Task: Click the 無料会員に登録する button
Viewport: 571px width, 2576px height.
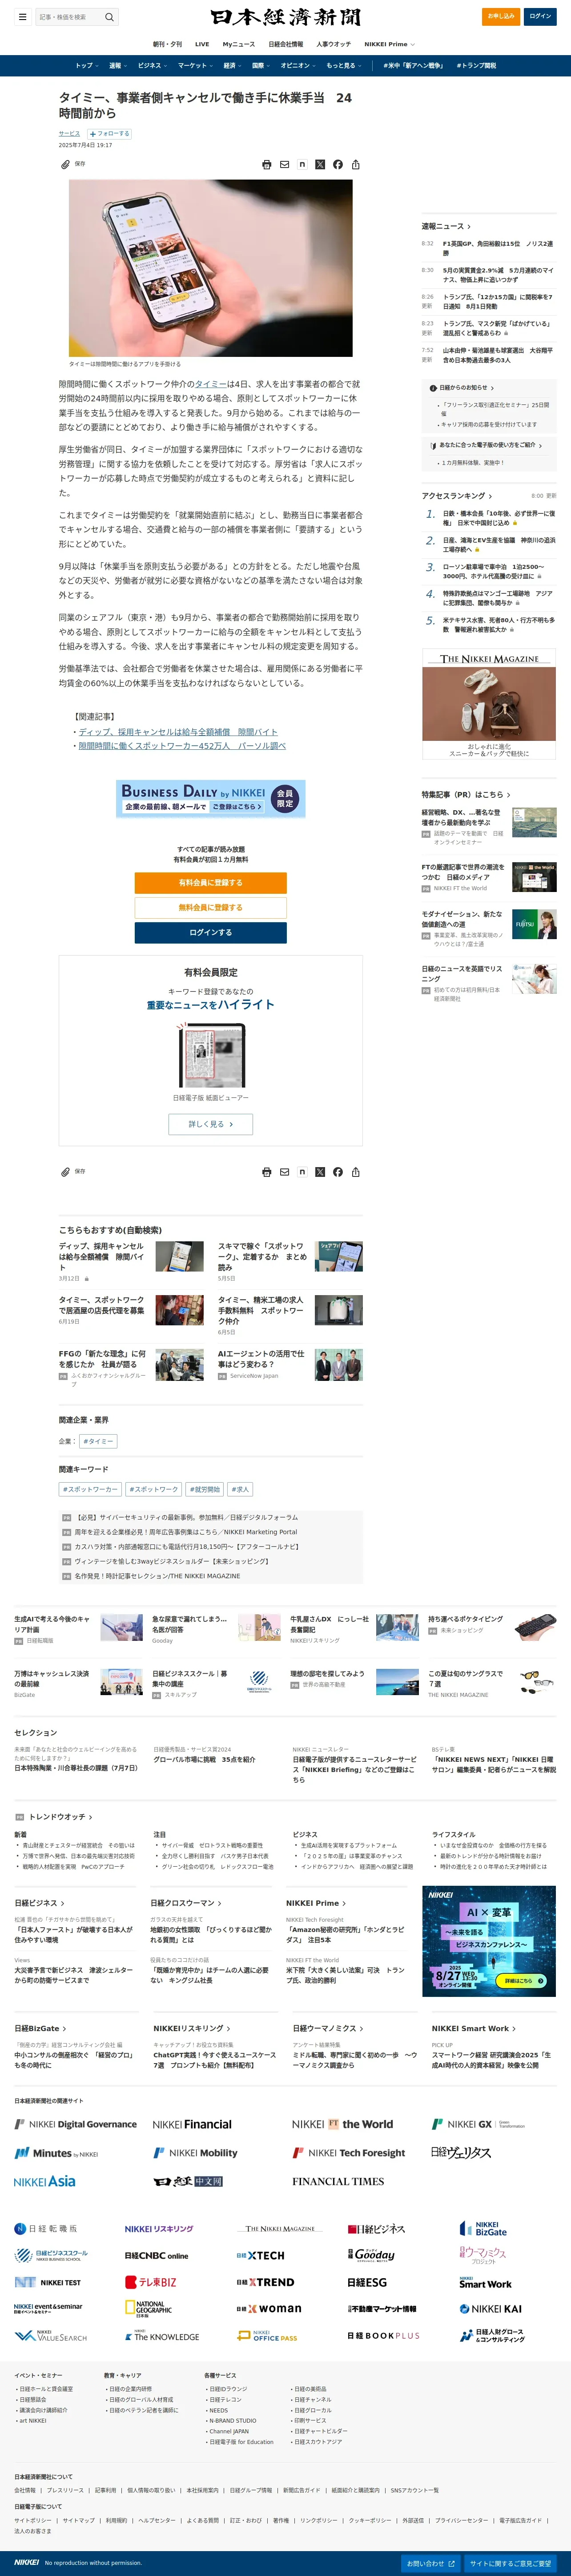Action: pos(210,908)
